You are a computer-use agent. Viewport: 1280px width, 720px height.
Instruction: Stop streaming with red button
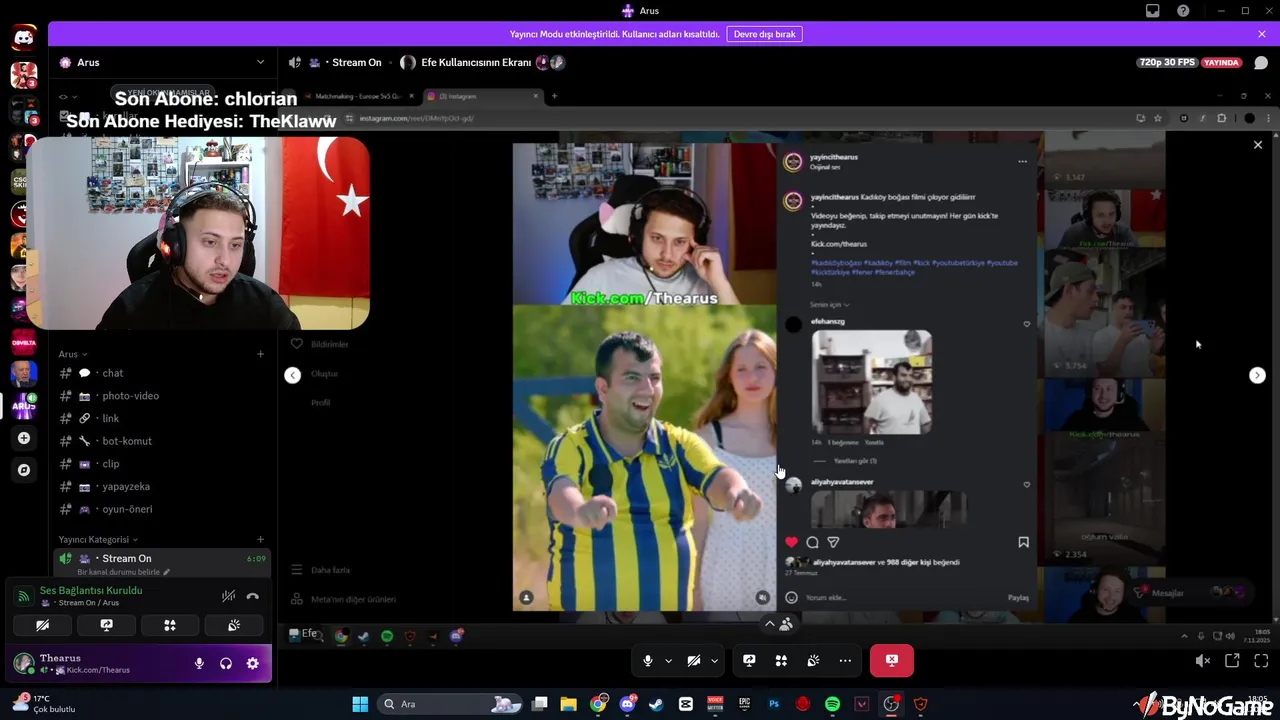(x=891, y=660)
